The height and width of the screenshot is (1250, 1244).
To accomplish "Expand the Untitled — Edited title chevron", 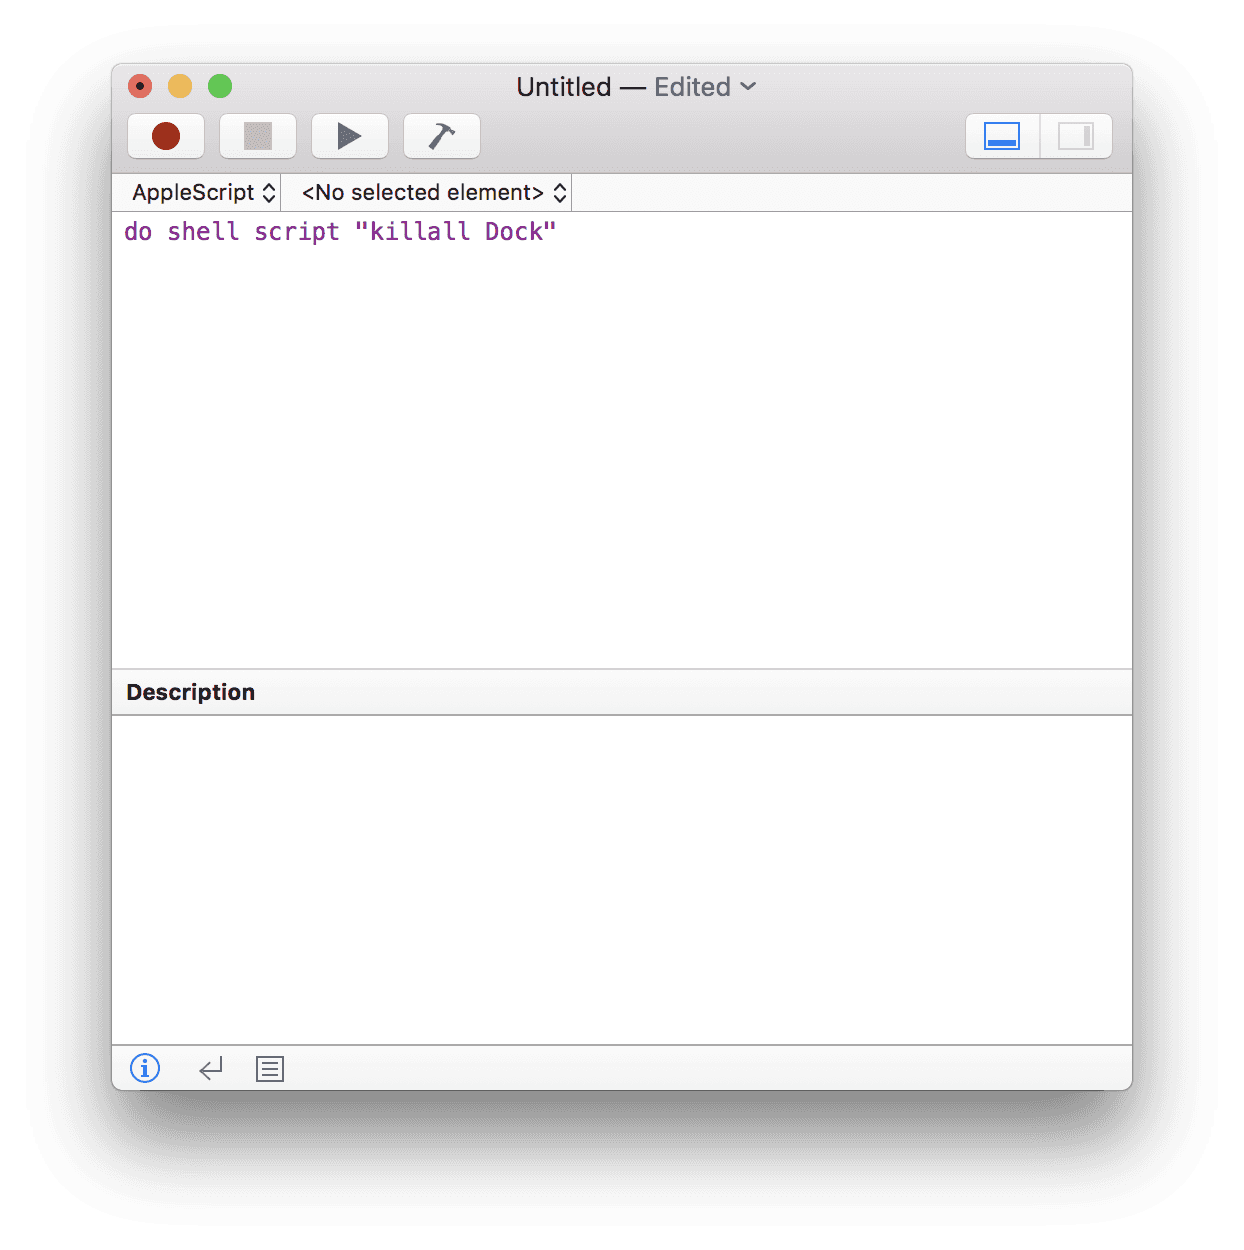I will click(748, 87).
